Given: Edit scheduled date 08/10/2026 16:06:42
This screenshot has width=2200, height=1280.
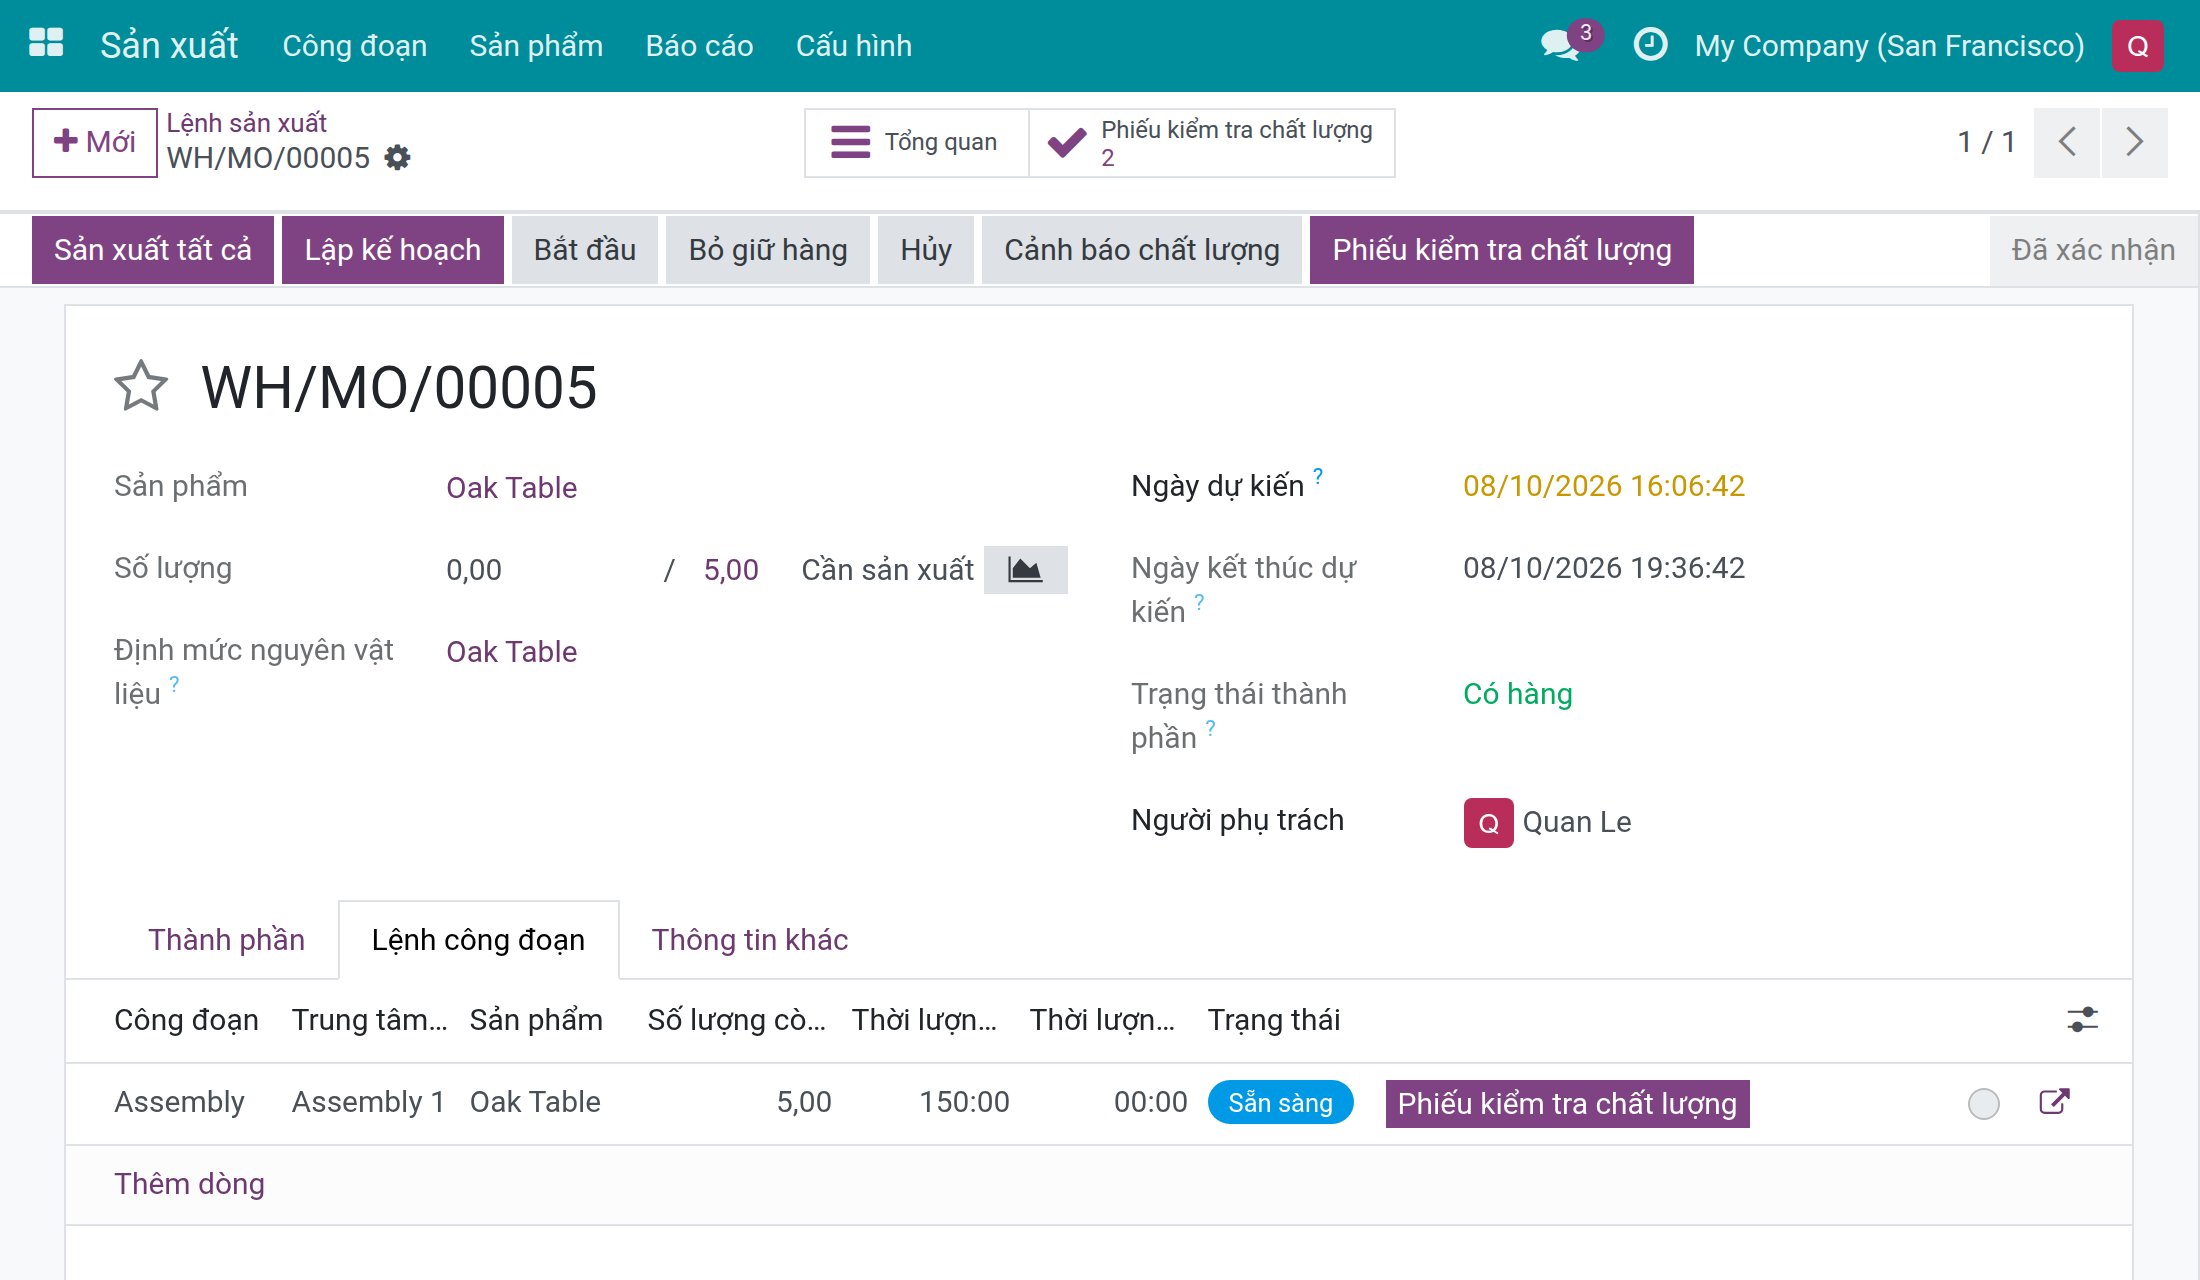Looking at the screenshot, I should click(x=1604, y=486).
